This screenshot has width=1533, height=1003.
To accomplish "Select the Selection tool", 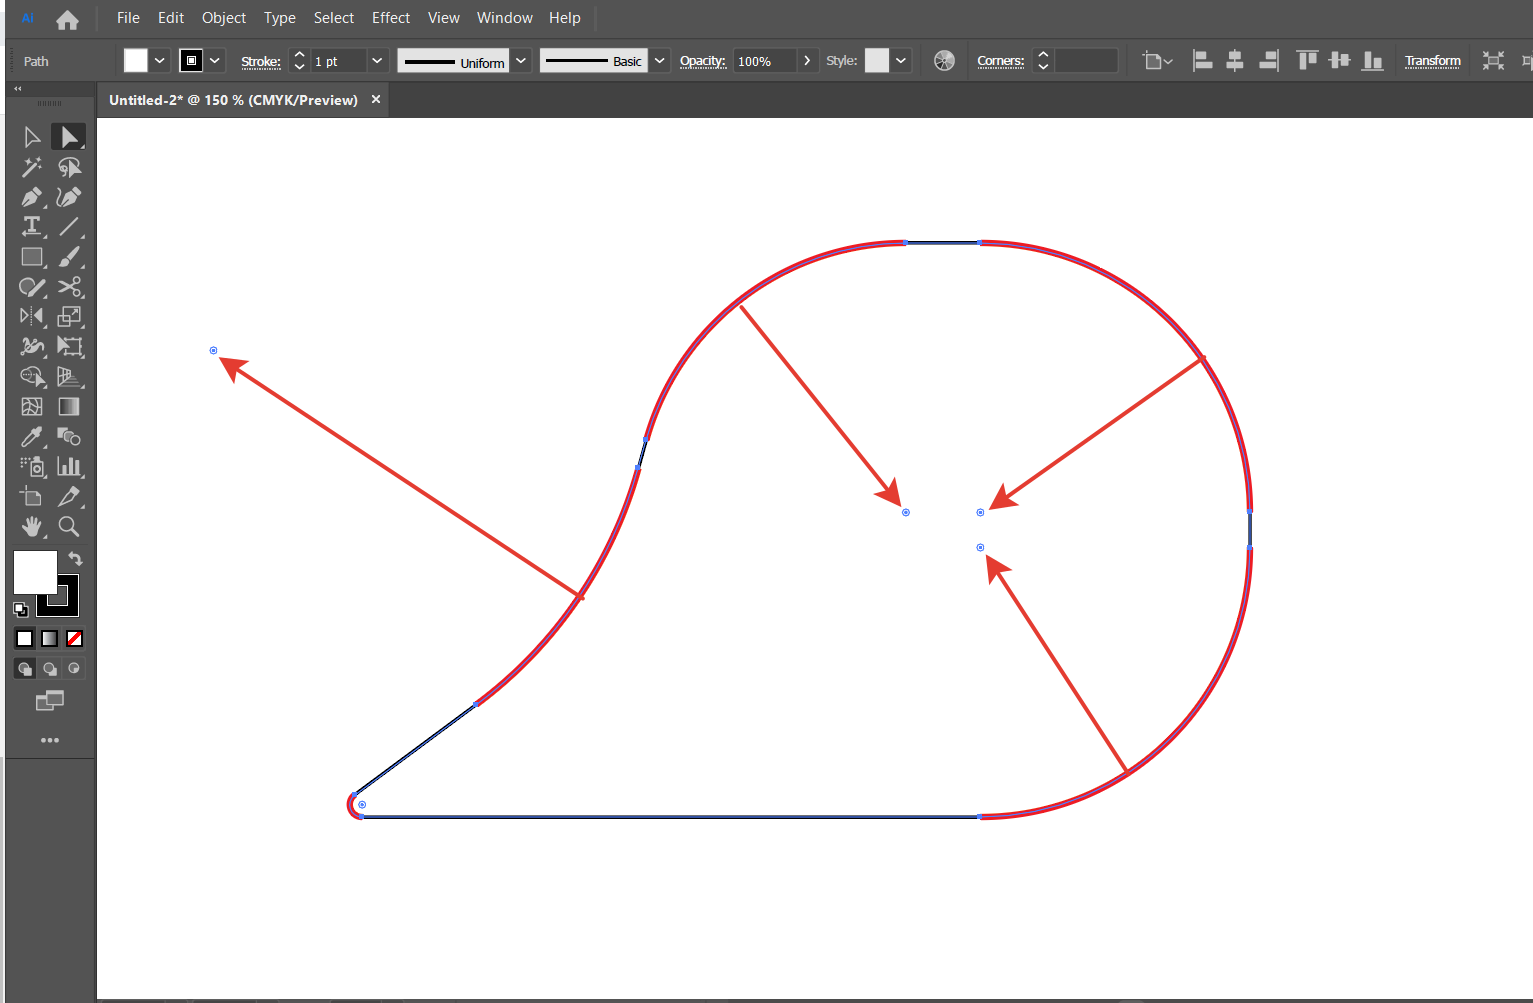I will (31, 136).
